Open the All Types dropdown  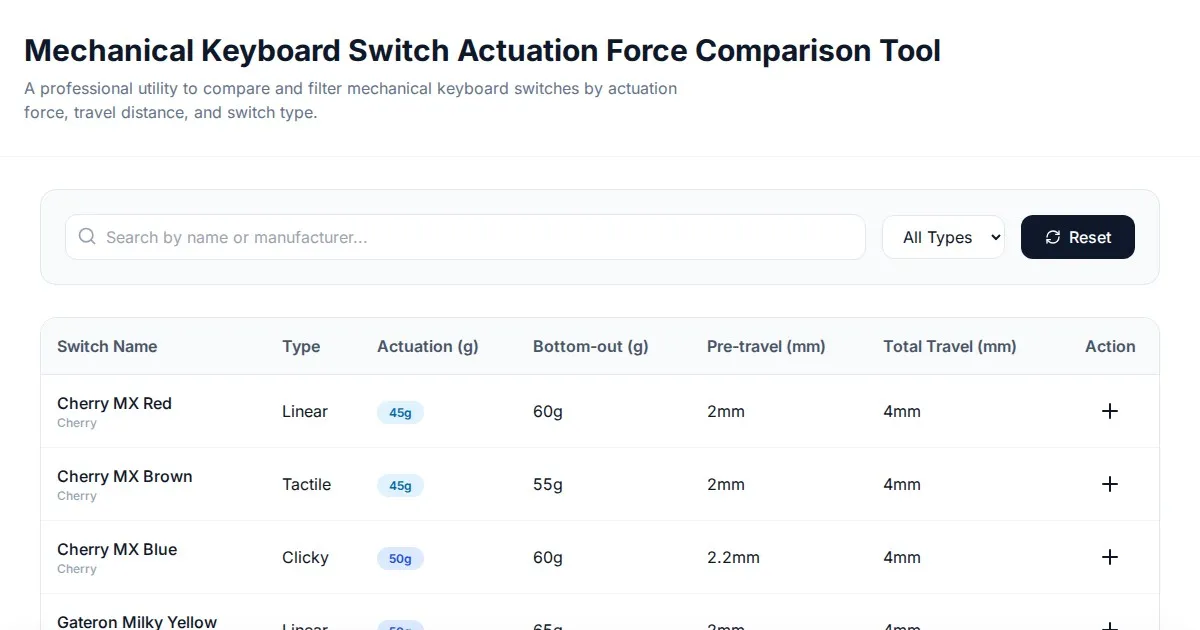click(x=942, y=237)
